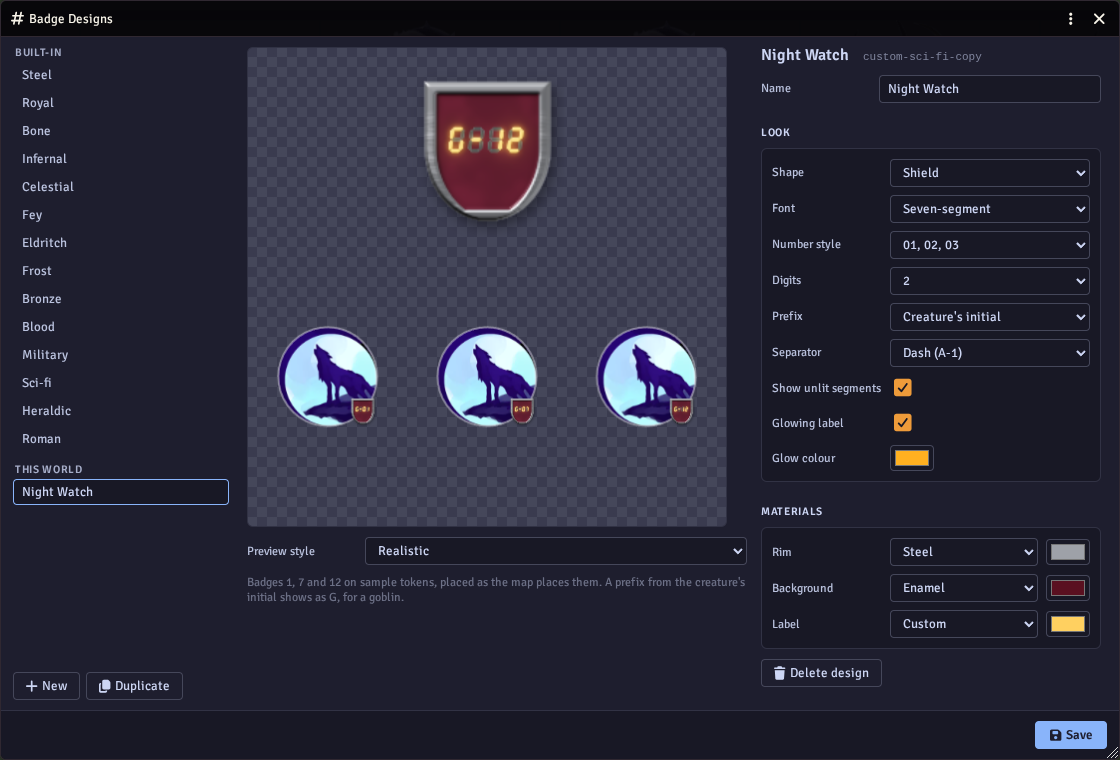Select the Fey built-in design
The height and width of the screenshot is (760, 1120).
pos(121,215)
